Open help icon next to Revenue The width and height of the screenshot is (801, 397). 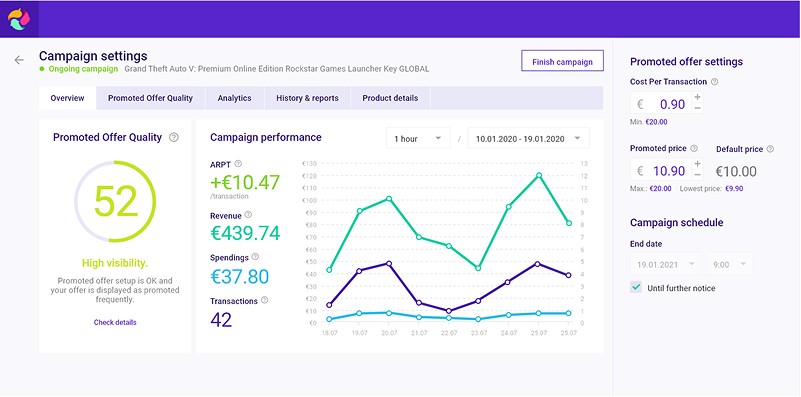pos(248,215)
